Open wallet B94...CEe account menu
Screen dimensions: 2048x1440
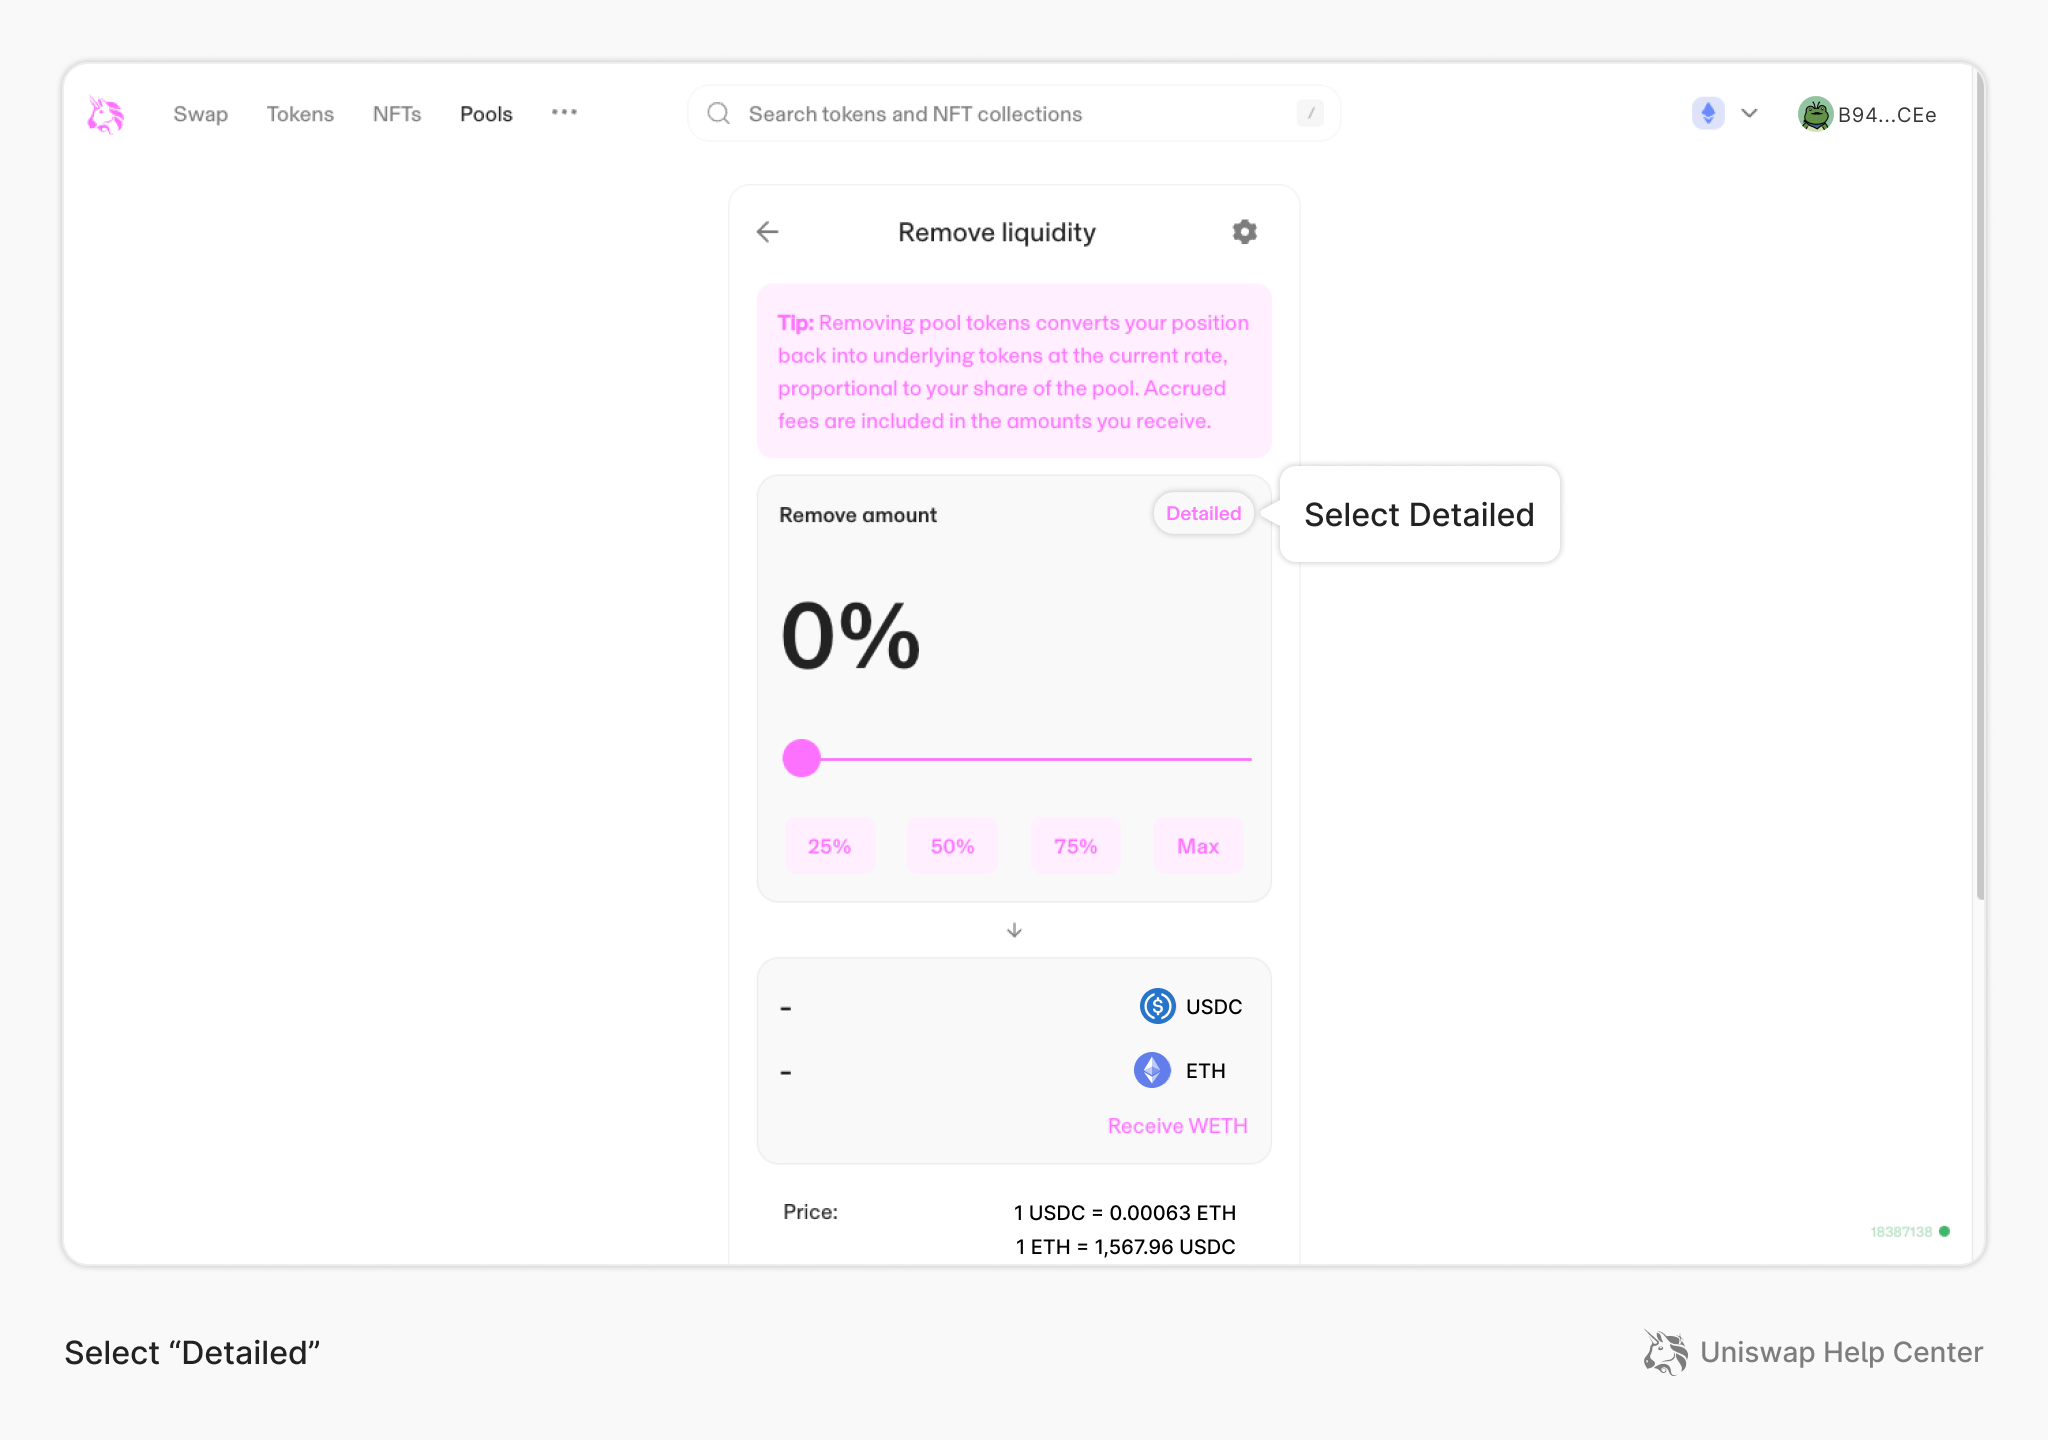(1886, 115)
